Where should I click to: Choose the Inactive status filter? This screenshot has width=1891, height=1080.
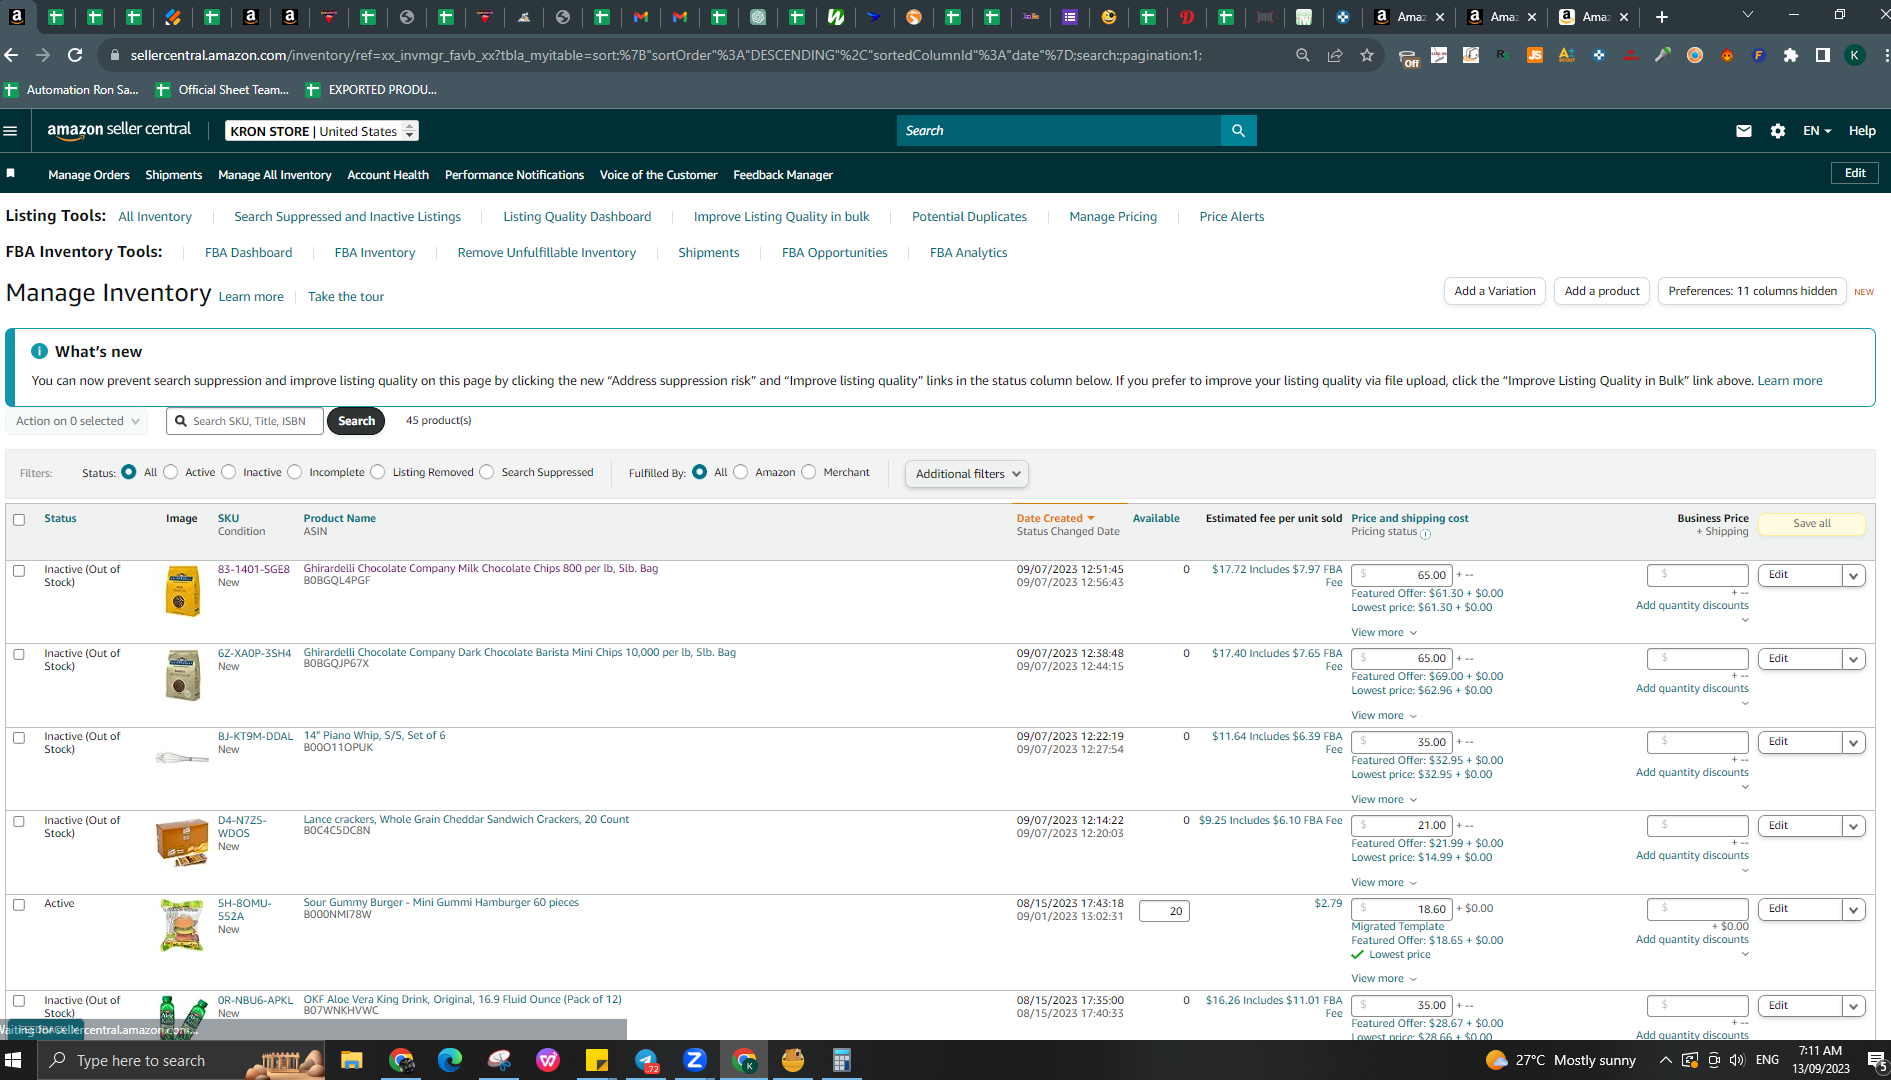tap(229, 472)
